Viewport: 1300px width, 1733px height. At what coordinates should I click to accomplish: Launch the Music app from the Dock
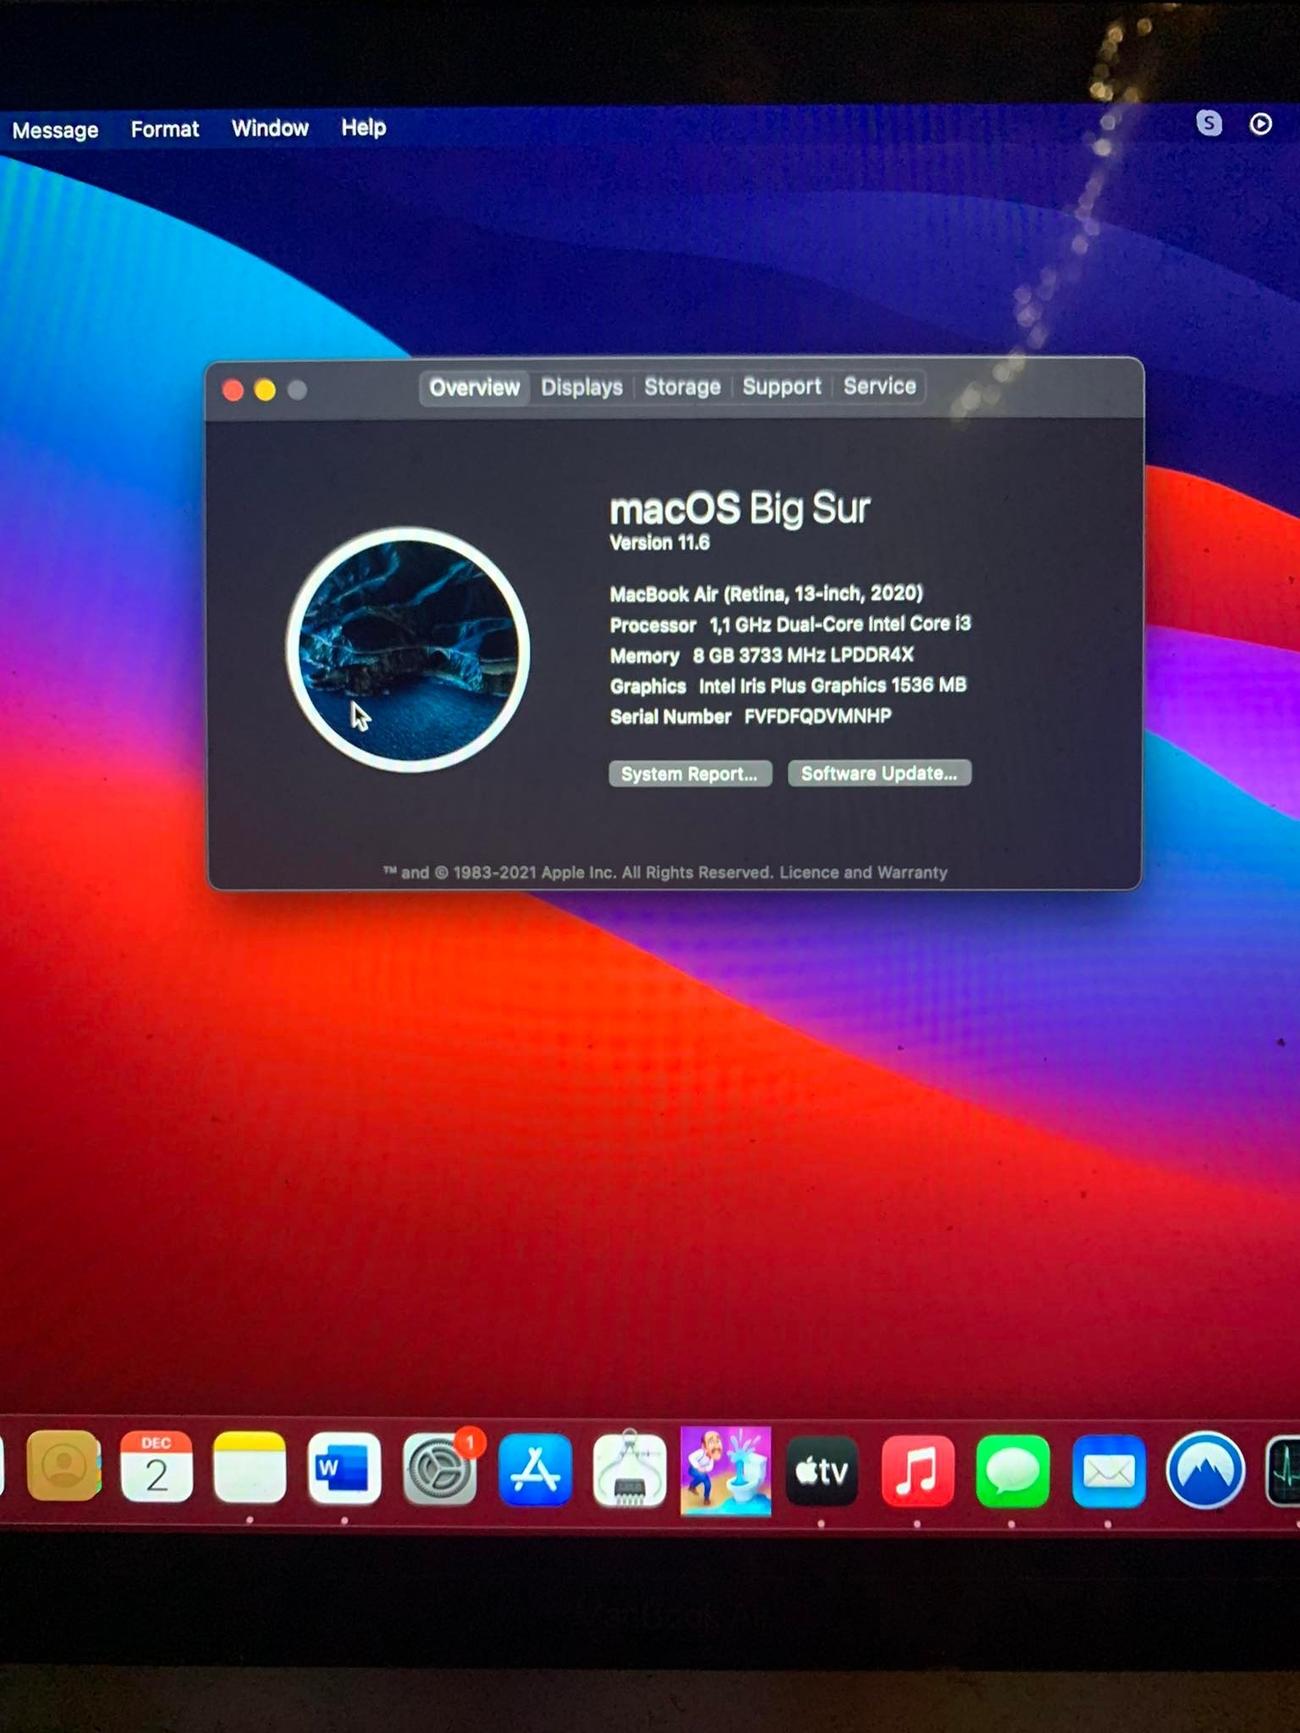coord(918,1471)
